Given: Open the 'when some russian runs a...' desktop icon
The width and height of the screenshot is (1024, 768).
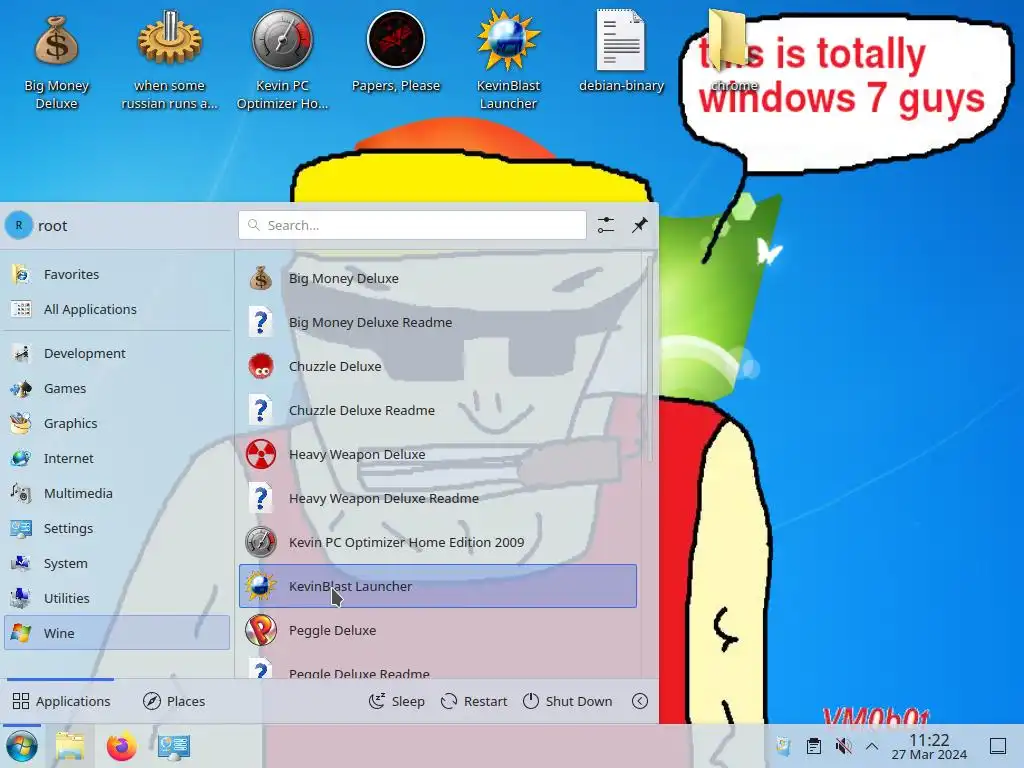Looking at the screenshot, I should 170,60.
